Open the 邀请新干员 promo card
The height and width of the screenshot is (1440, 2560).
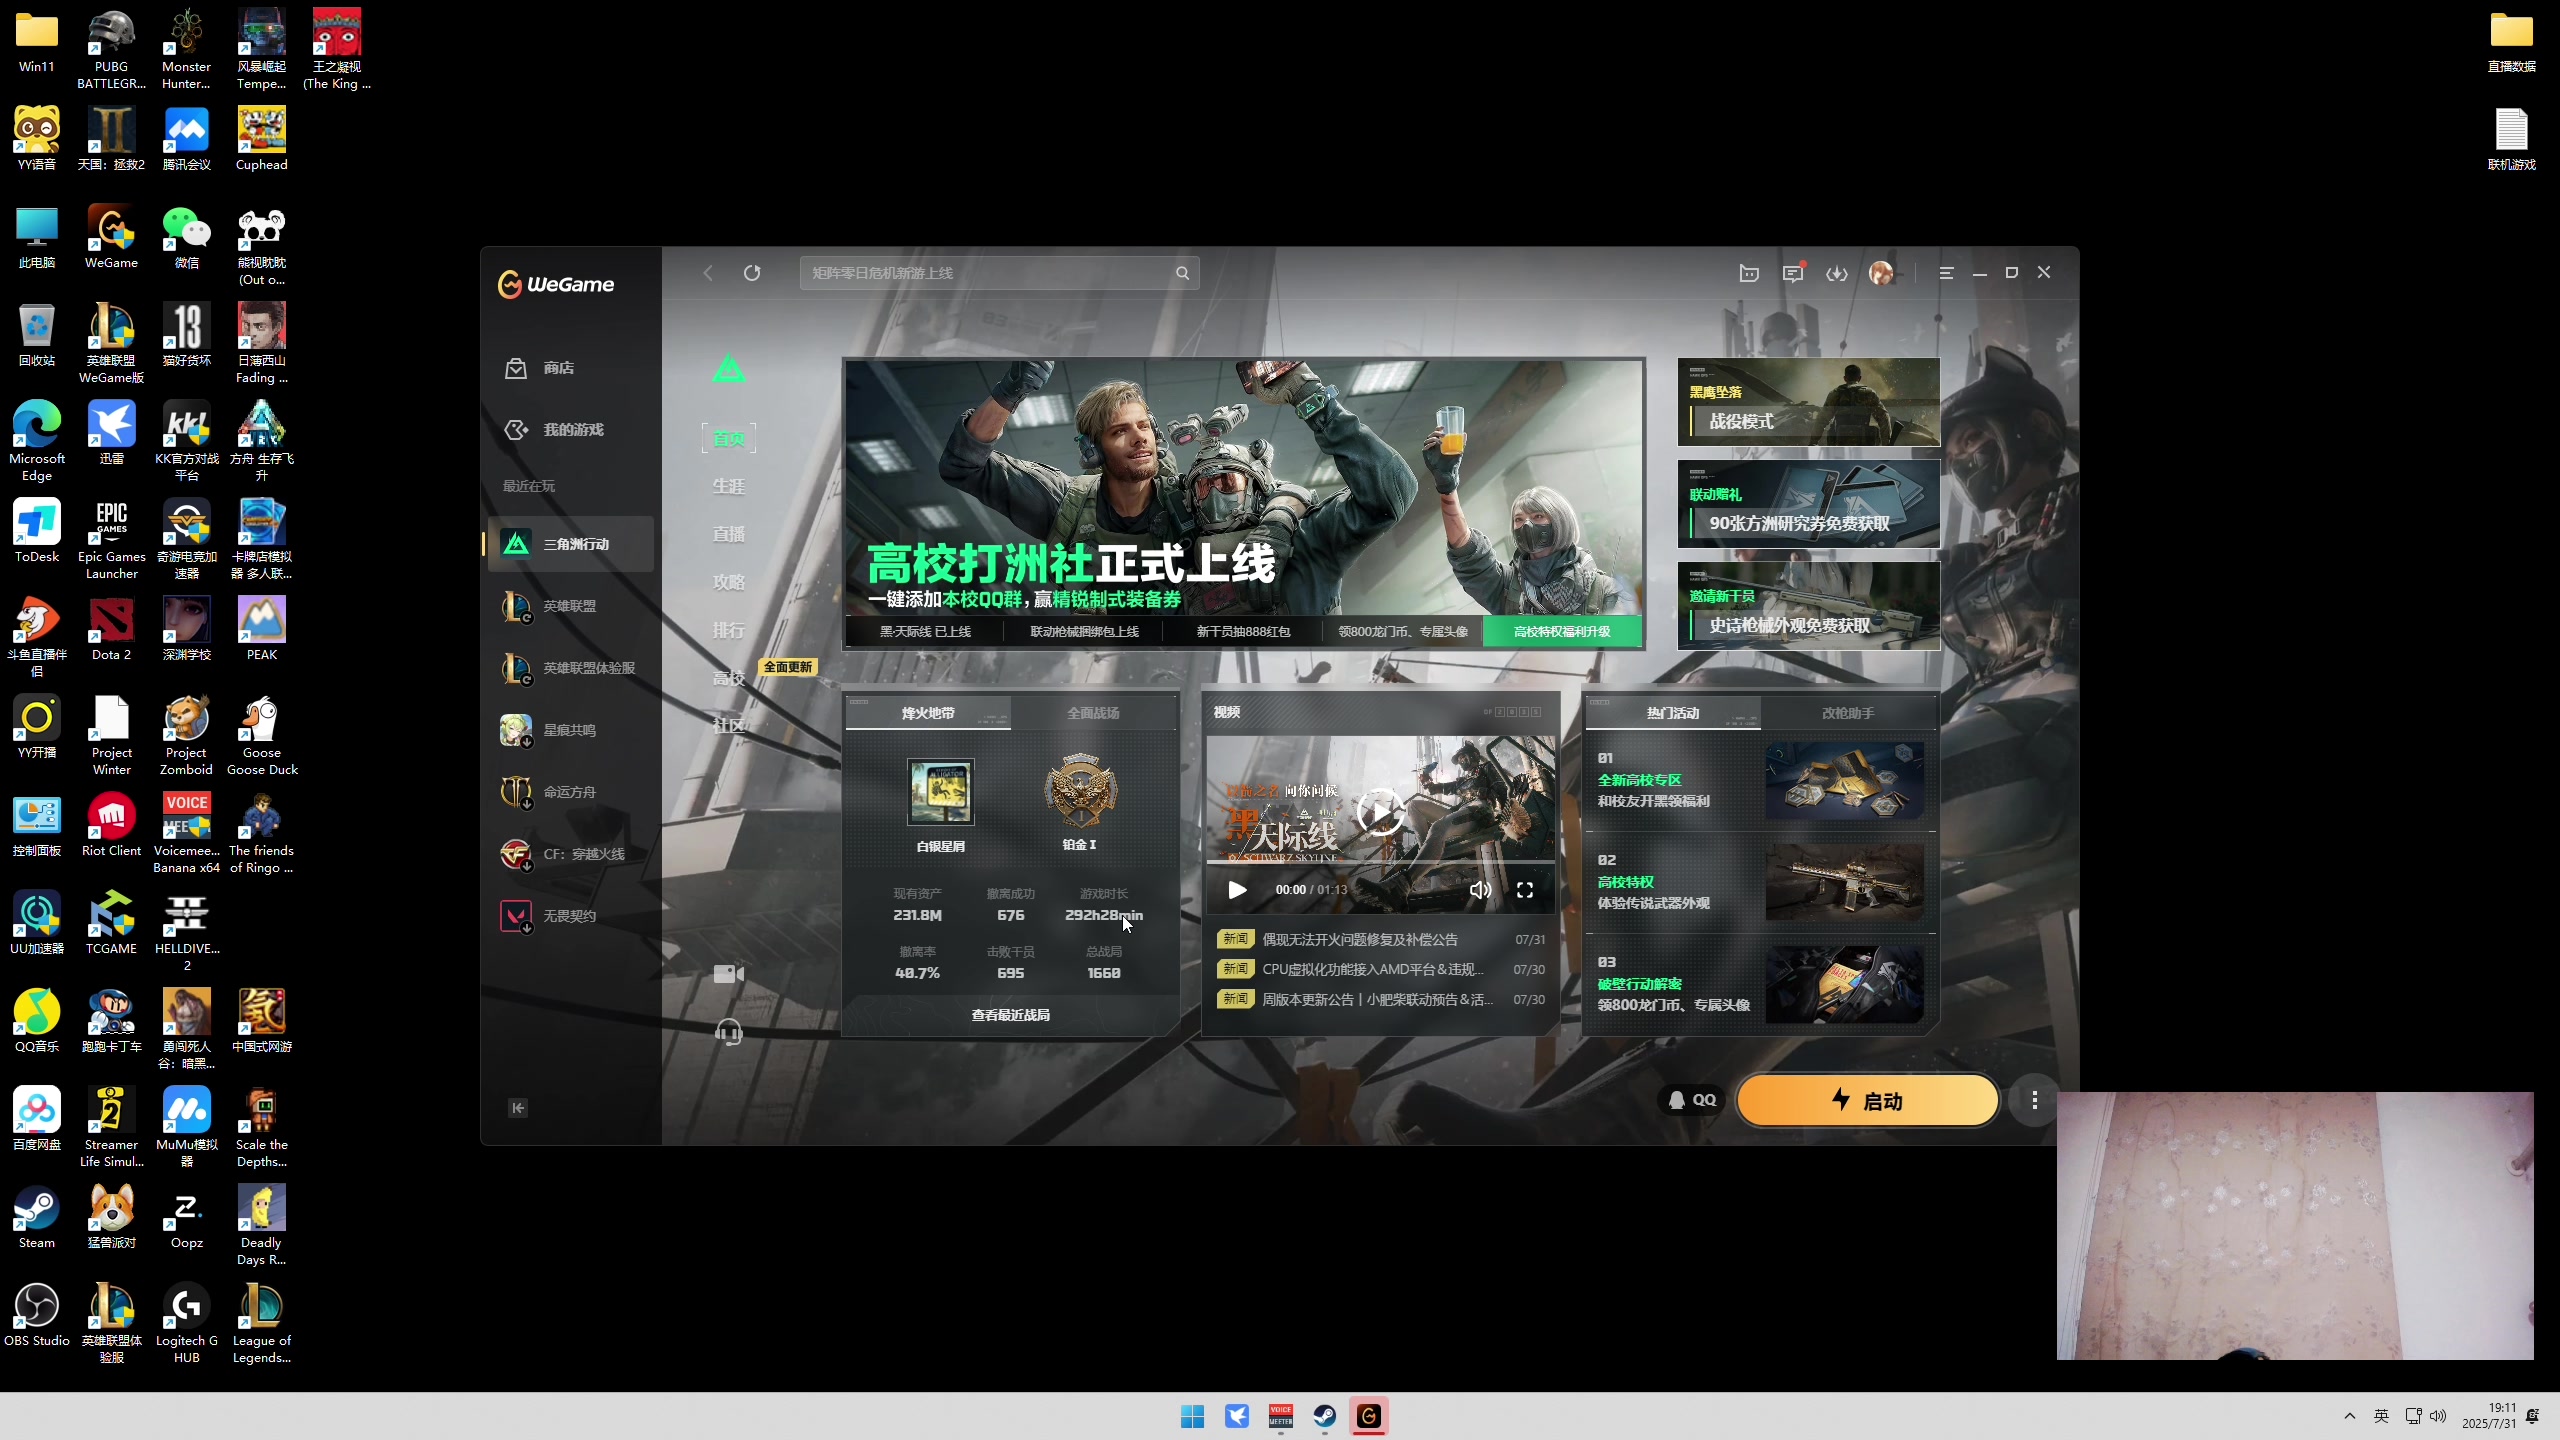[1808, 606]
